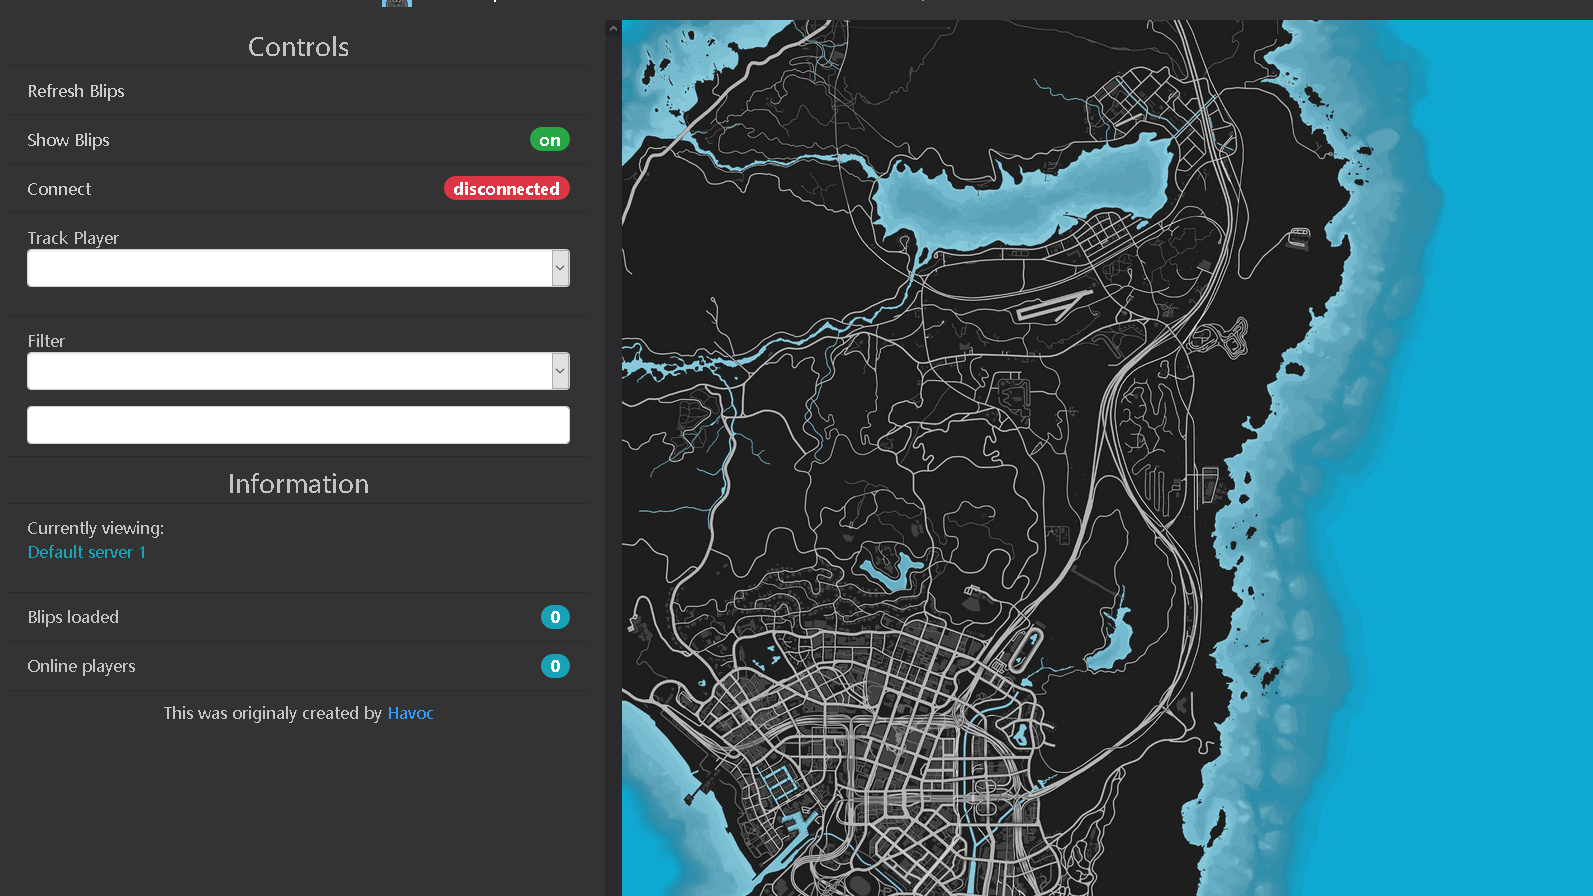The height and width of the screenshot is (896, 1593).
Task: Click the Online players label
Action: coord(81,666)
